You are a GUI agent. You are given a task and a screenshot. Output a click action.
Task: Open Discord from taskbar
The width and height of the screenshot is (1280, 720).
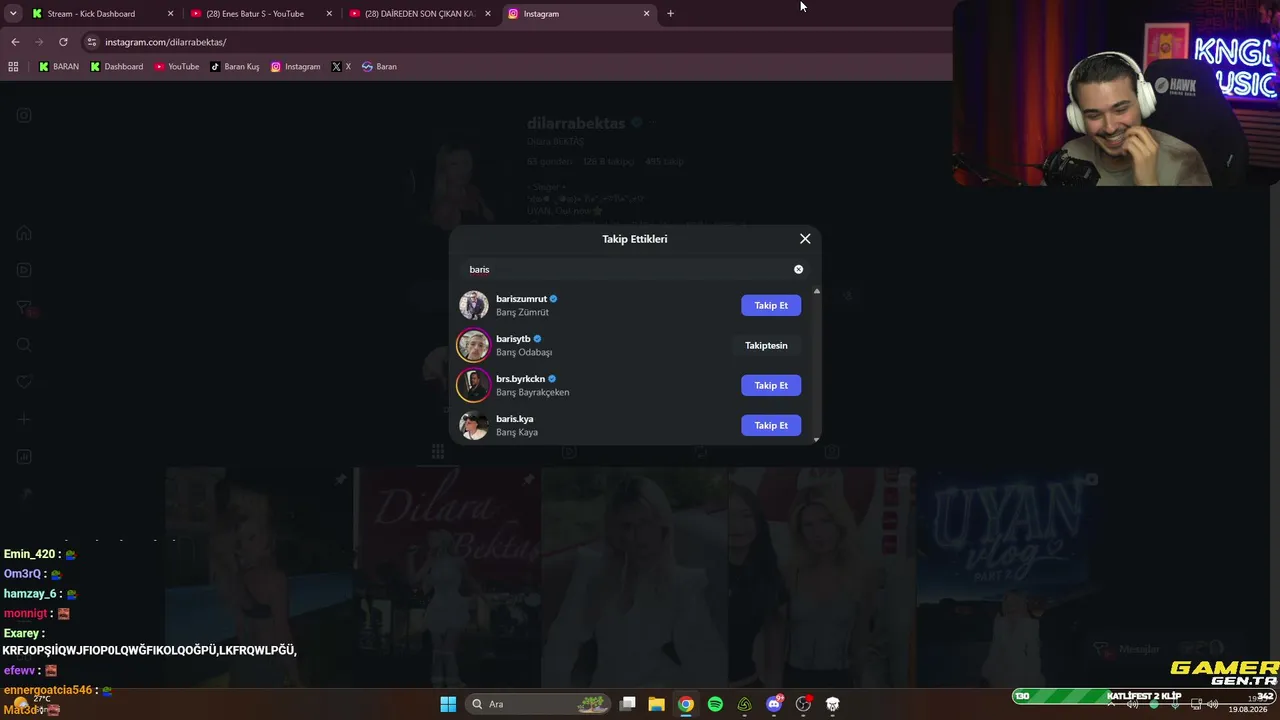(774, 704)
